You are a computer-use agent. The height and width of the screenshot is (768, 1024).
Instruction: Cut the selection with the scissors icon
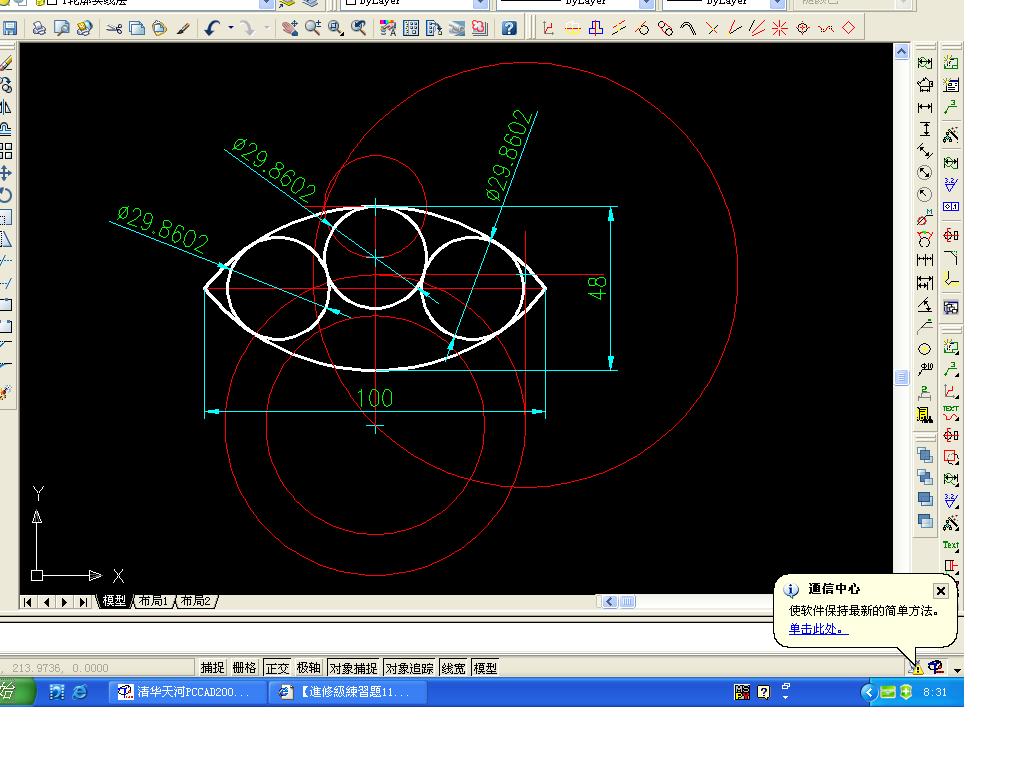point(114,28)
